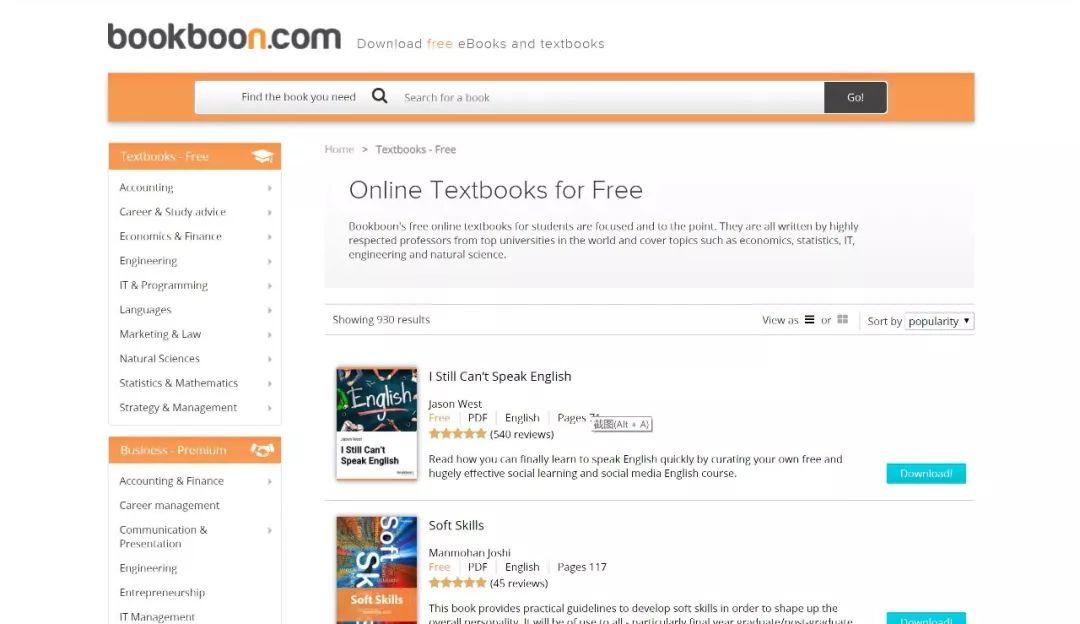Go to Home breadcrumb link
Image resolution: width=1080 pixels, height=624 pixels.
point(339,149)
